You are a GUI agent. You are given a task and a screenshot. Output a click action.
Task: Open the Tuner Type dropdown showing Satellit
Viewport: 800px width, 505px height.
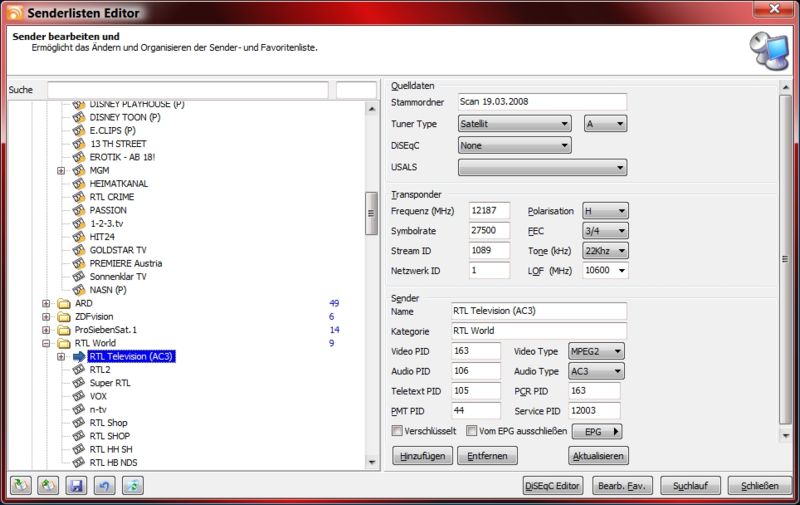pyautogui.click(x=514, y=124)
